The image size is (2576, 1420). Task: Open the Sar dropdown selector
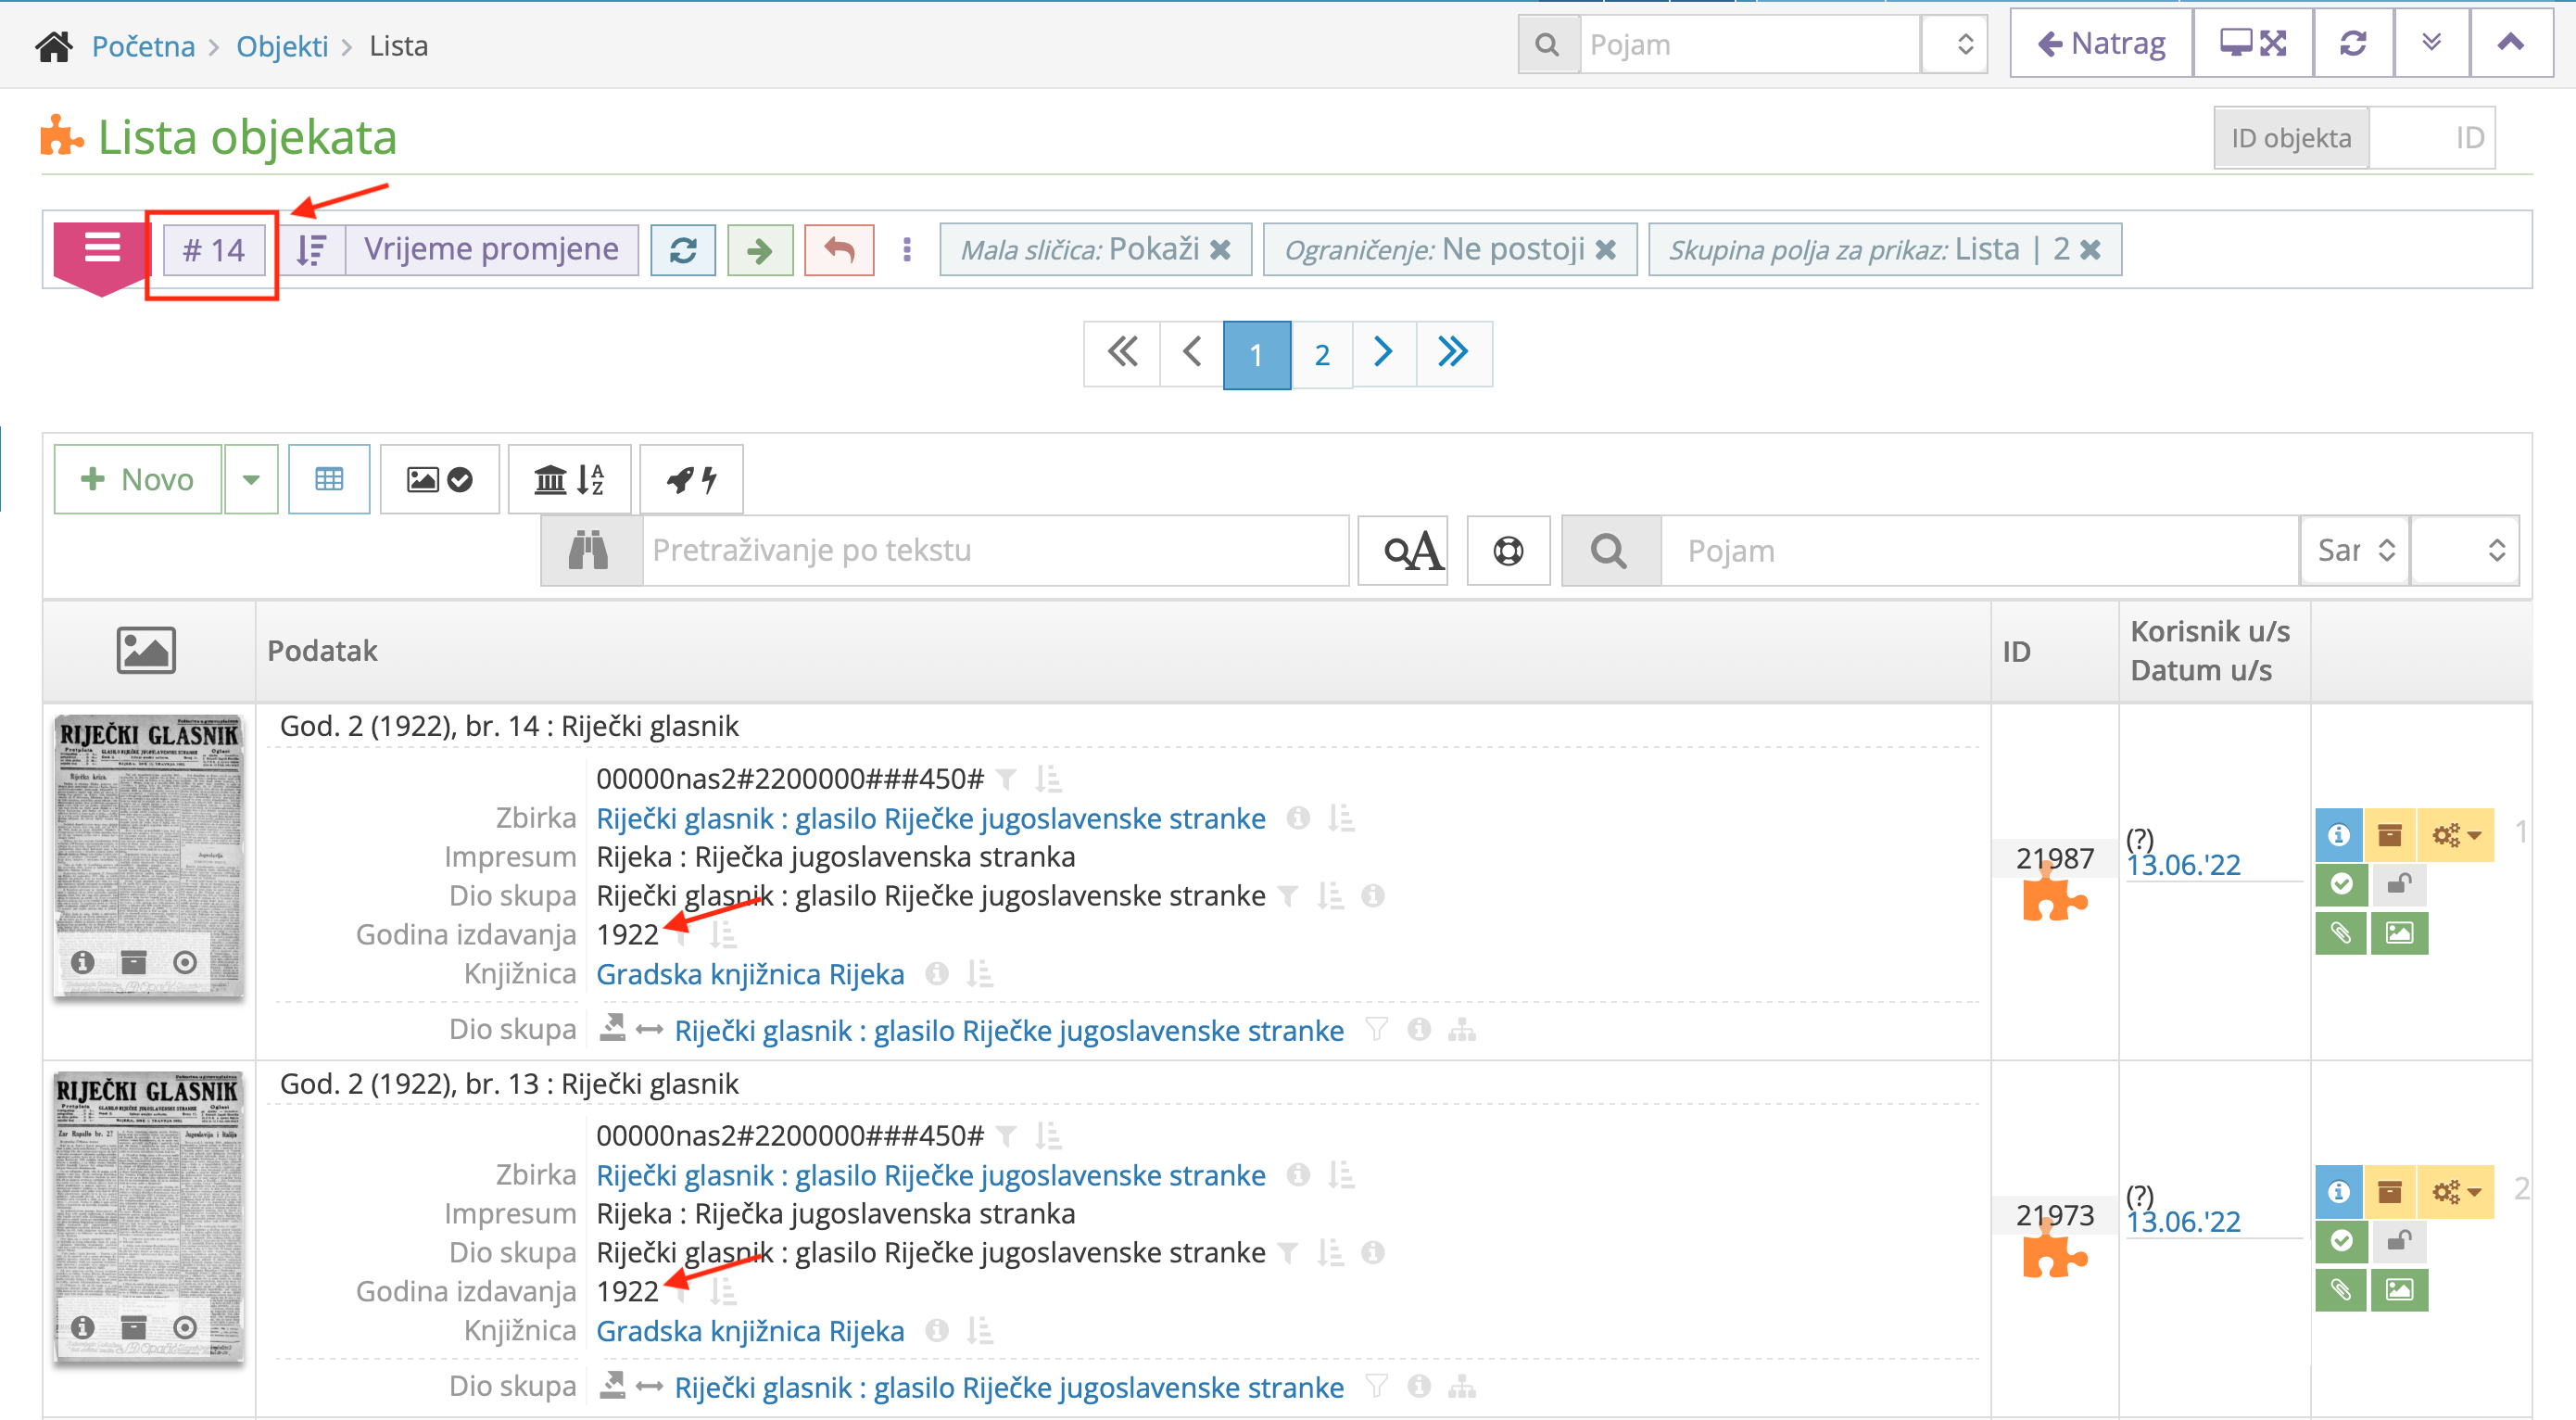click(x=2355, y=550)
